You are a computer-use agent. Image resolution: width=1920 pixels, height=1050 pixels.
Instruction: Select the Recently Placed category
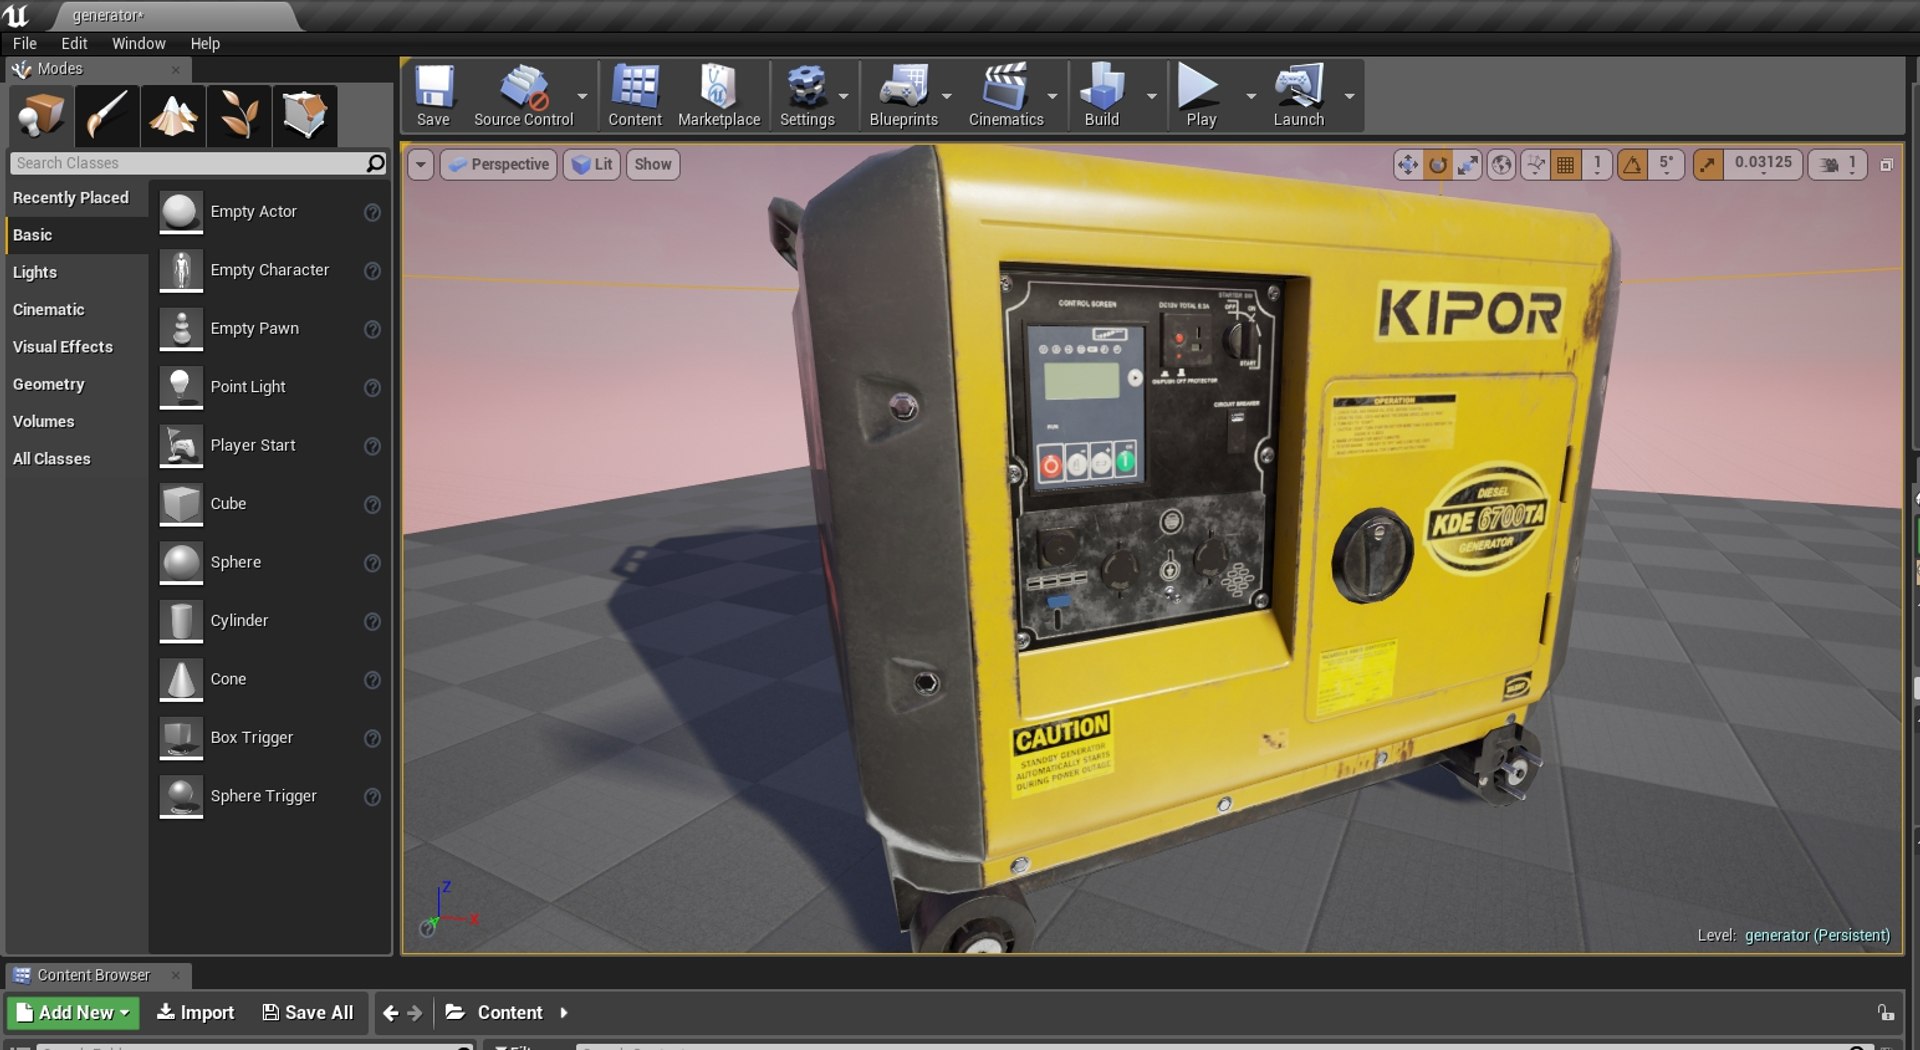[70, 198]
